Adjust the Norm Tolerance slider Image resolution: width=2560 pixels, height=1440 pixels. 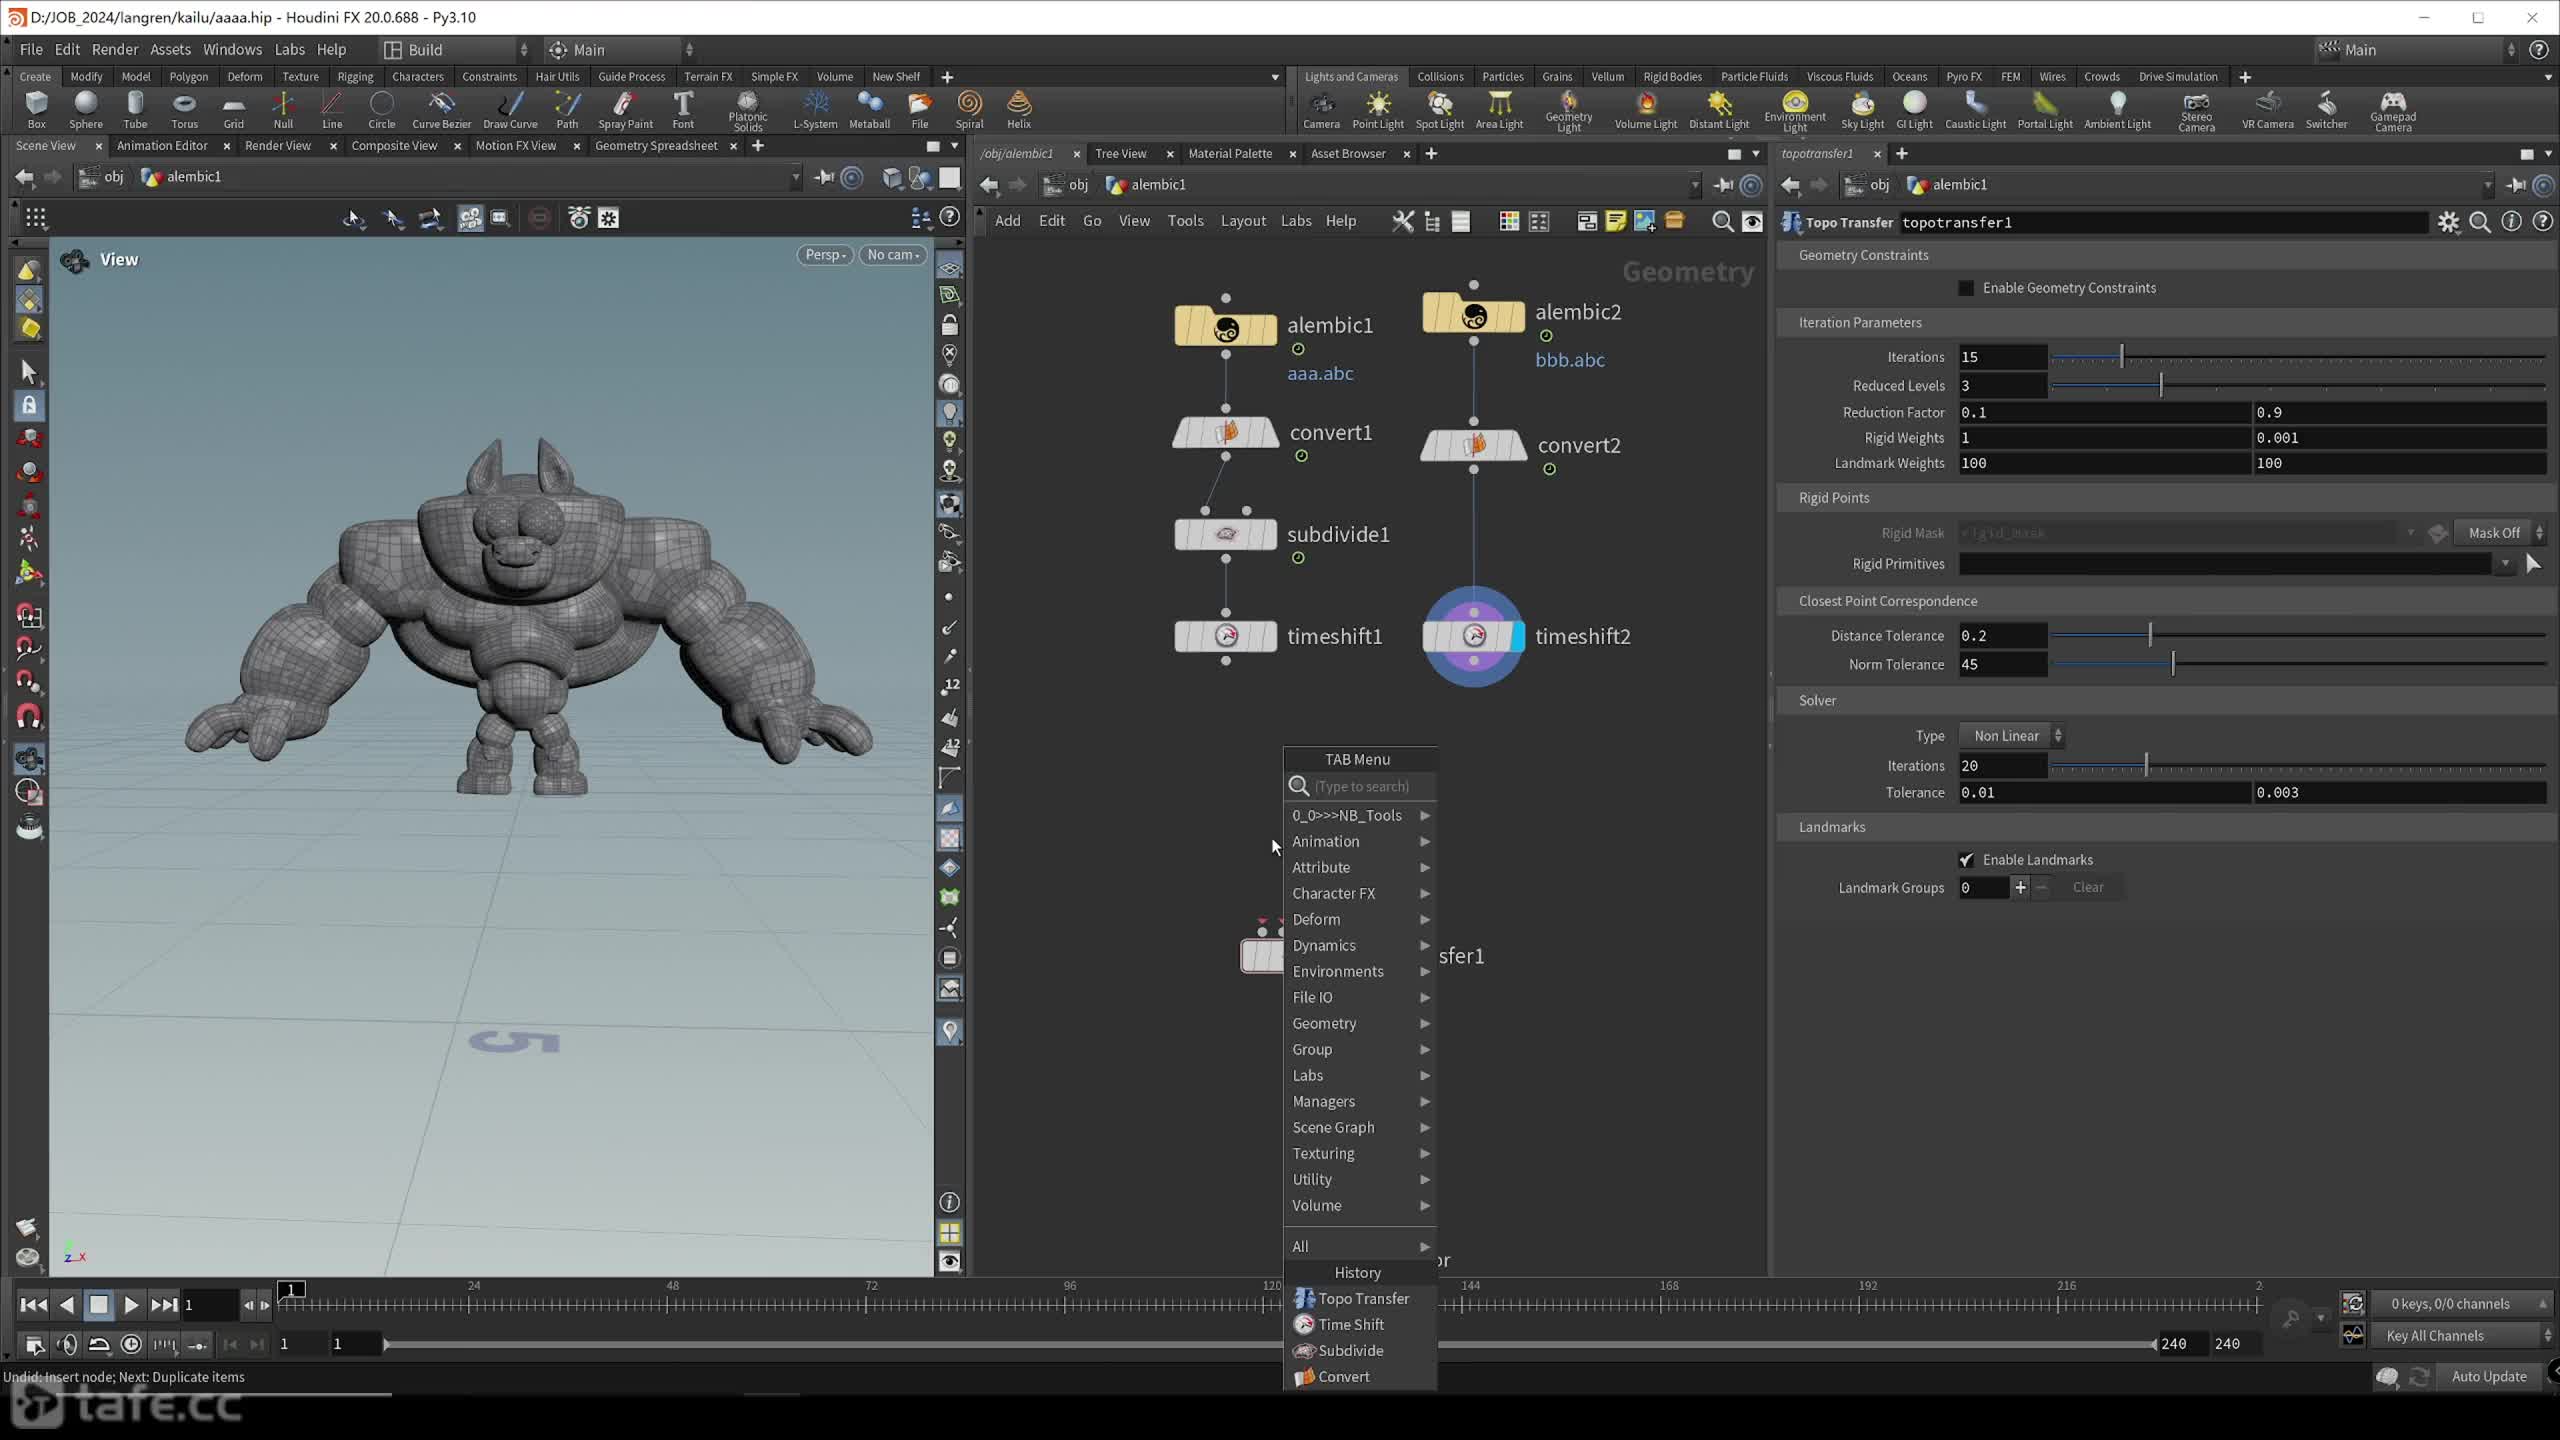pos(2297,665)
